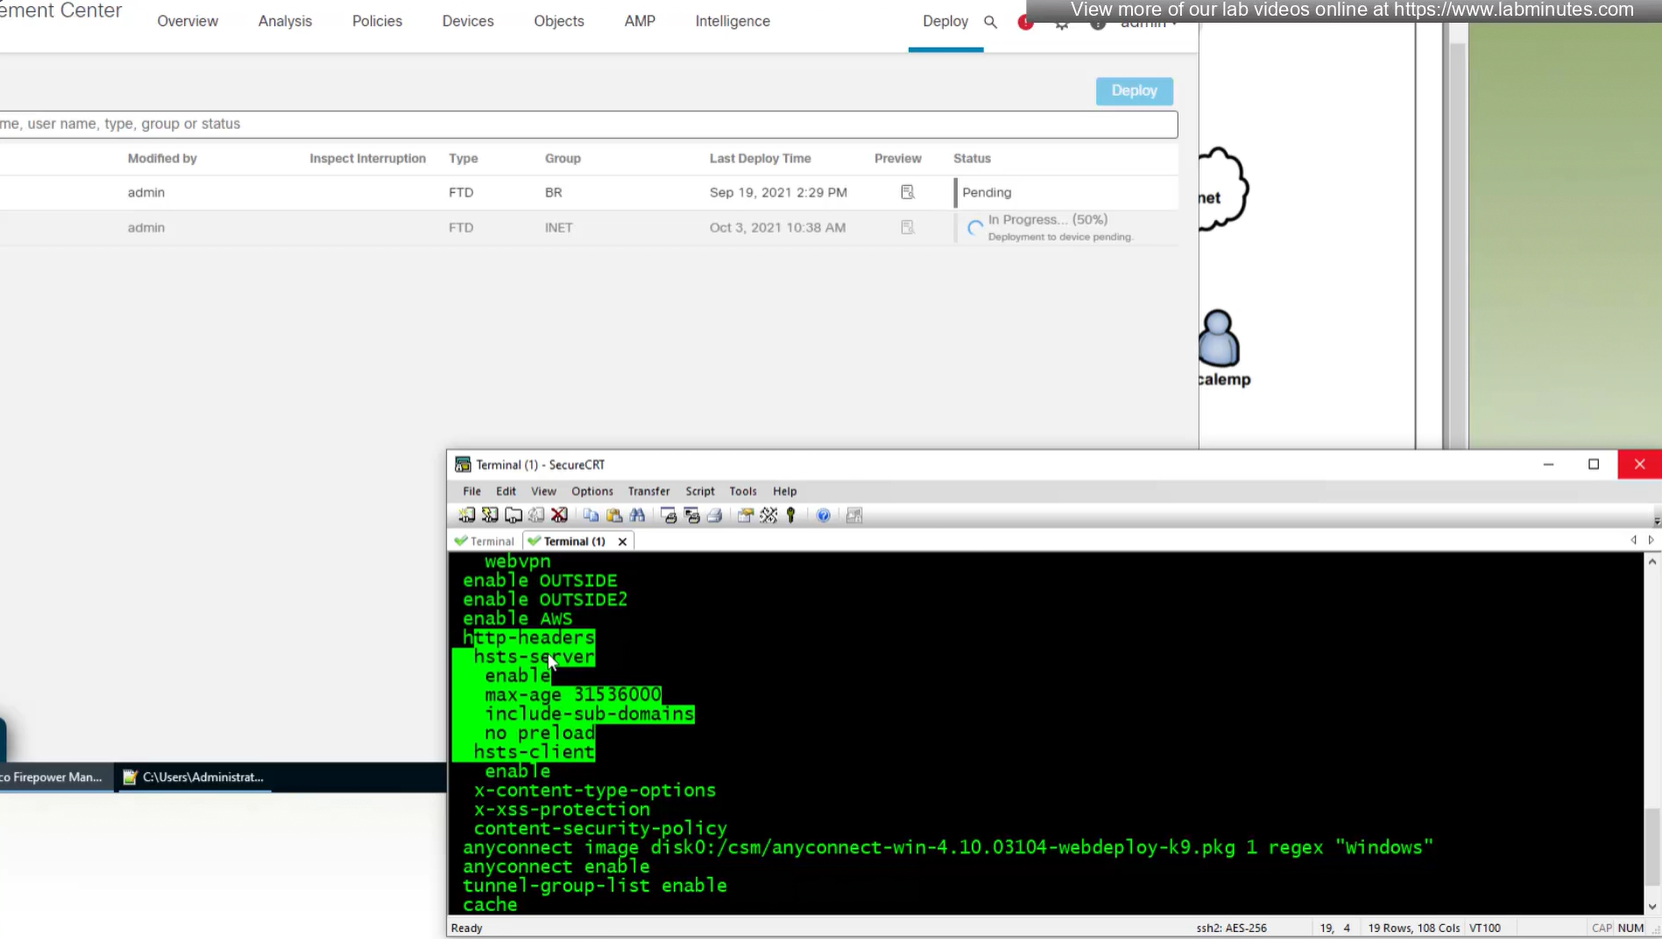This screenshot has height=939, width=1662.
Task: Open the Policies navigation item
Action: coord(377,21)
